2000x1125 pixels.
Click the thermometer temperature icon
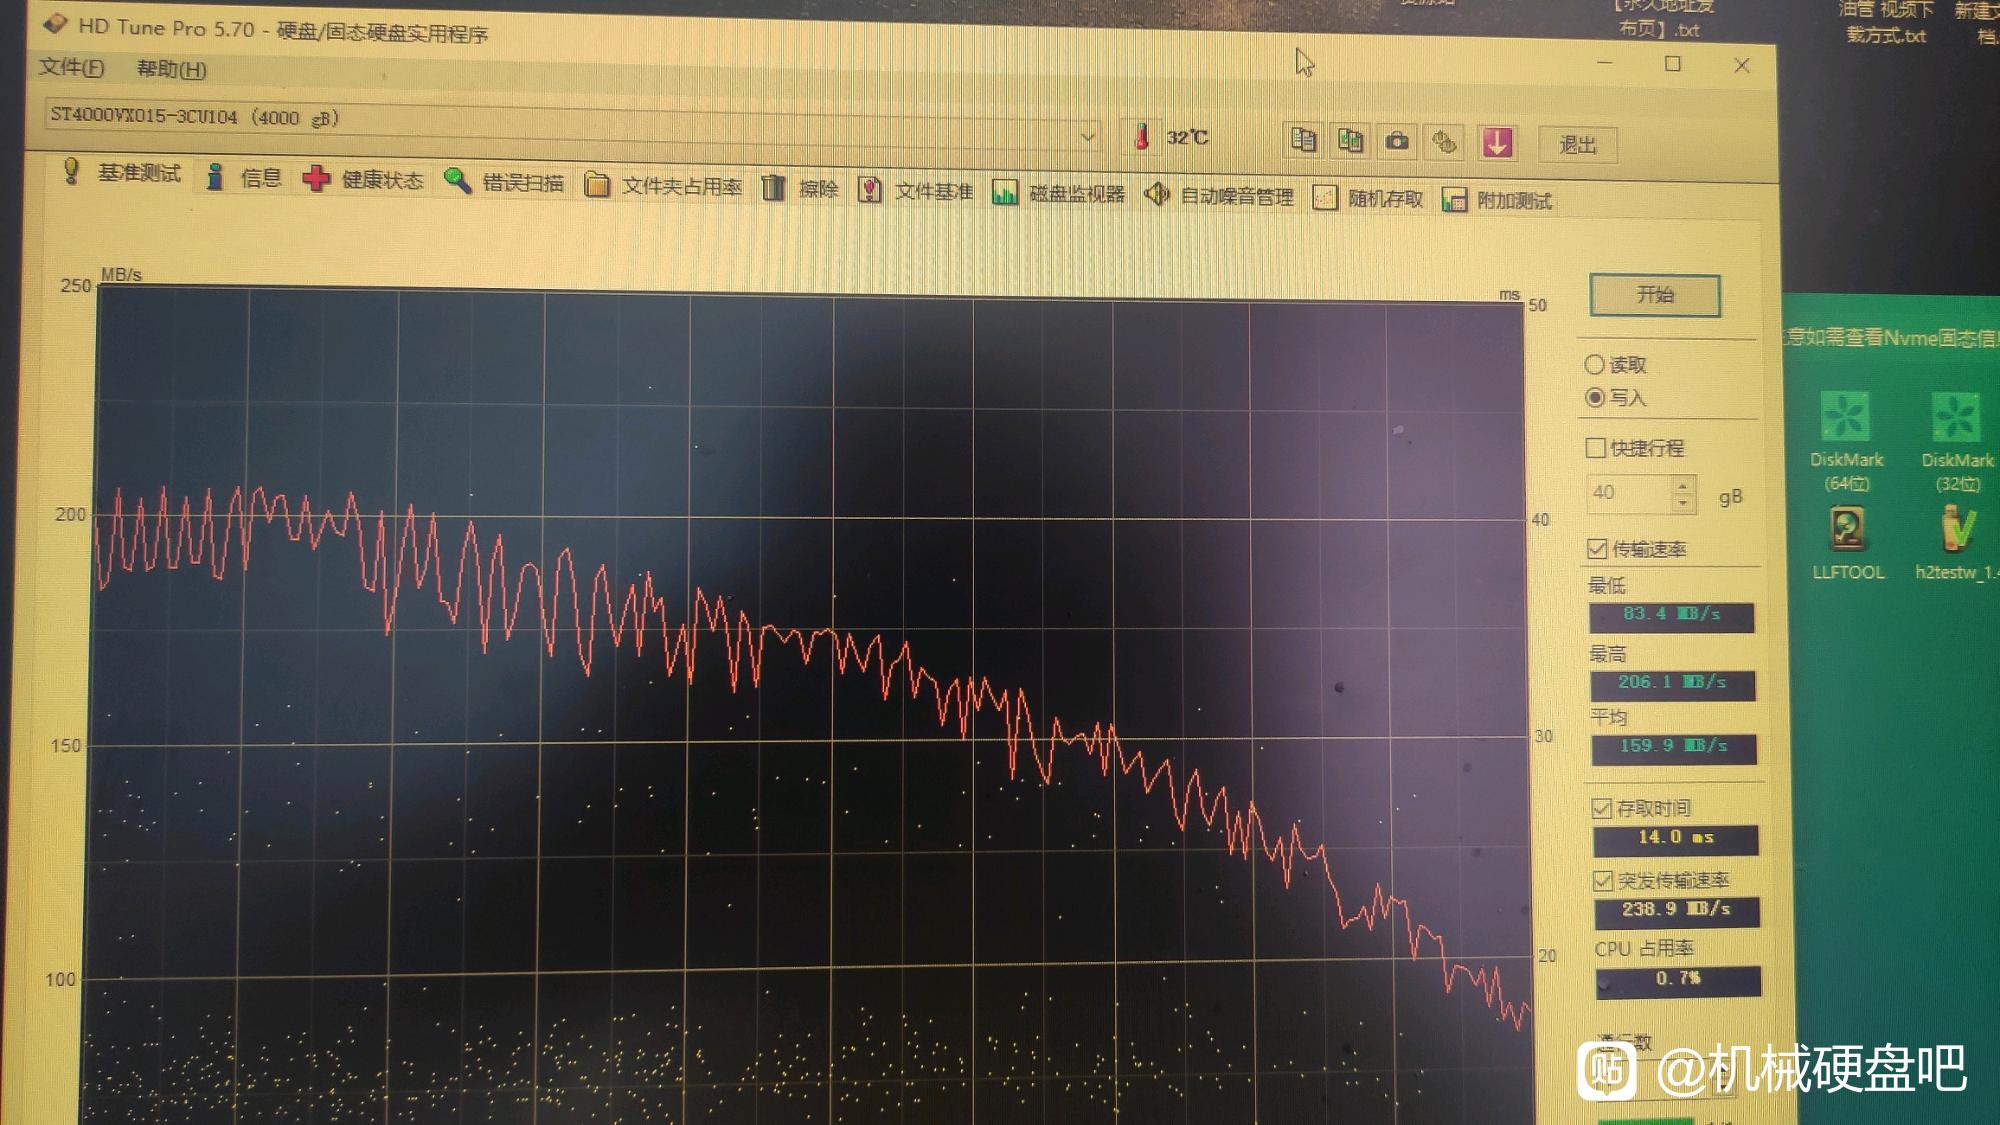point(1142,136)
